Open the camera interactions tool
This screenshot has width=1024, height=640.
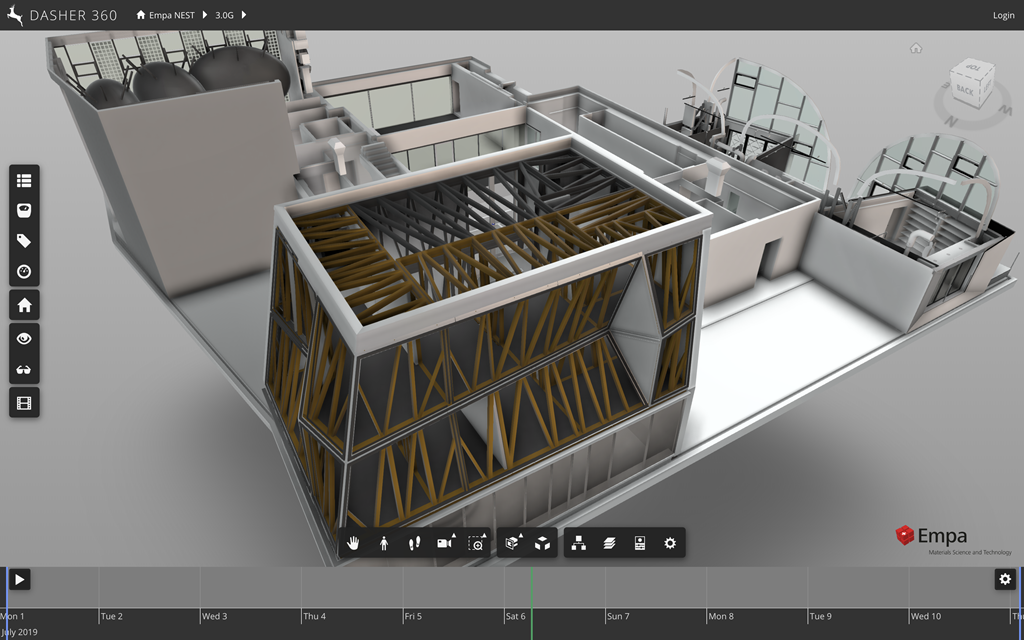446,543
